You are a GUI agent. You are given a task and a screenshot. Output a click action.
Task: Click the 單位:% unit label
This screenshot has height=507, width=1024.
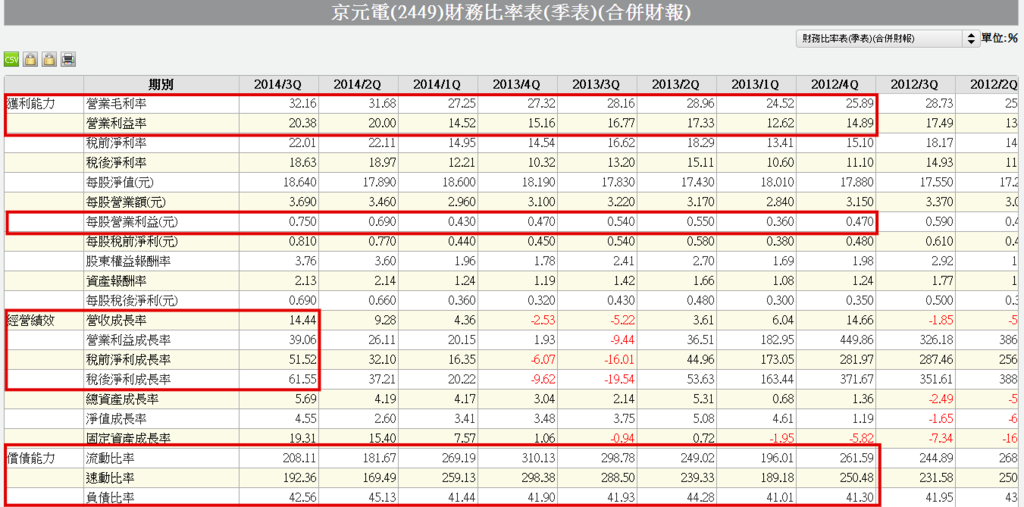coord(1000,39)
